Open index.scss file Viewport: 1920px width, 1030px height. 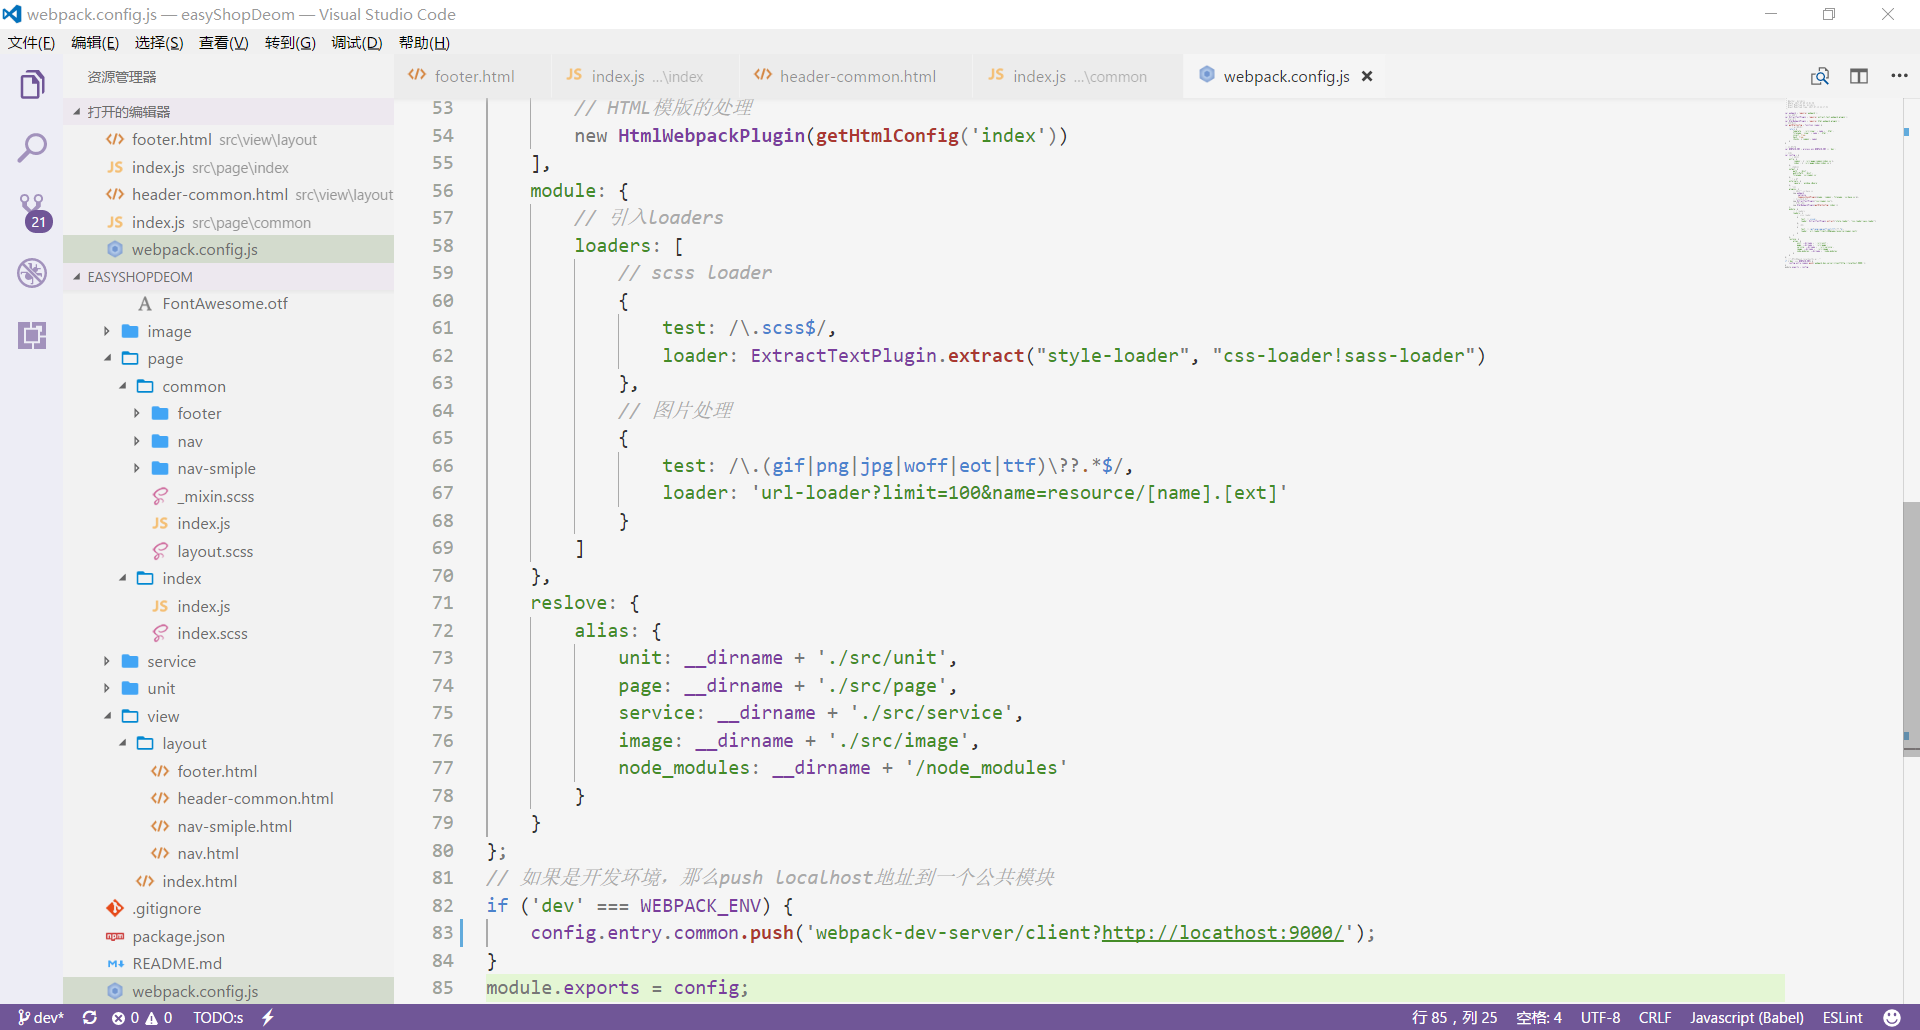[x=228, y=634]
